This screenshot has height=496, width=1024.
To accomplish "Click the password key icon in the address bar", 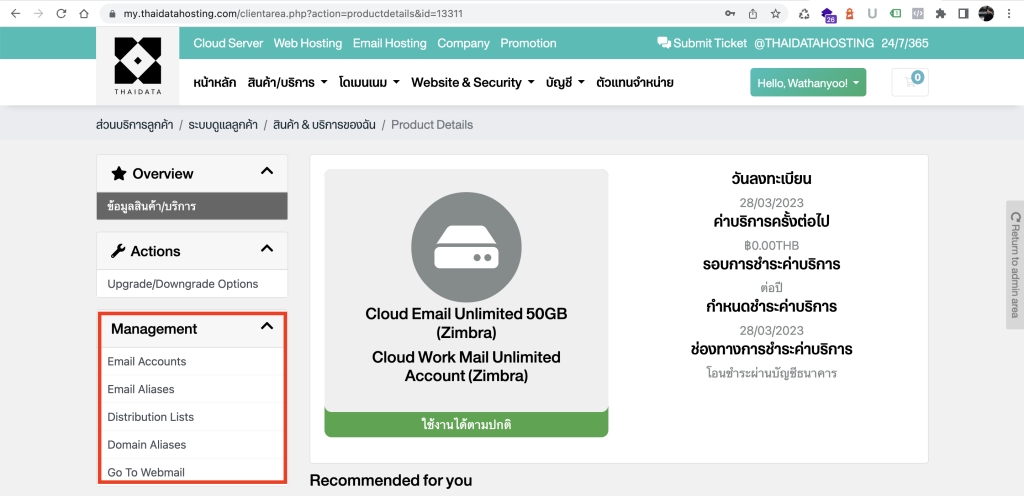I will tap(729, 14).
